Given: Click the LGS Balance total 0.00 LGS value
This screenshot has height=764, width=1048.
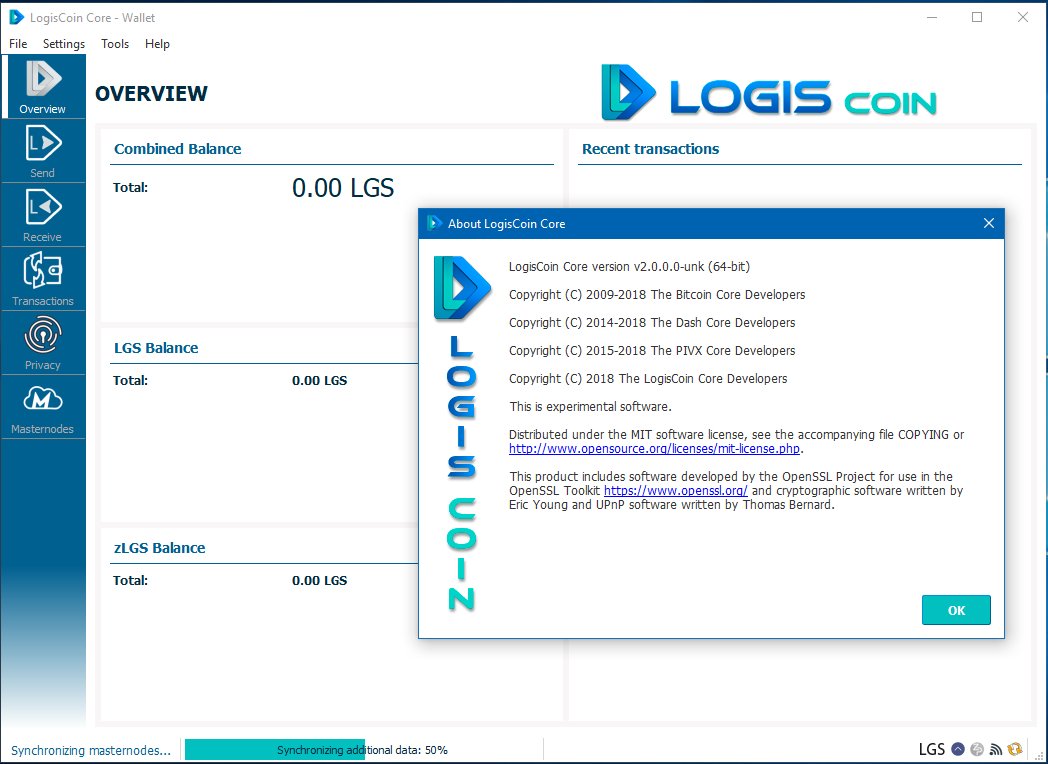Looking at the screenshot, I should tap(319, 380).
